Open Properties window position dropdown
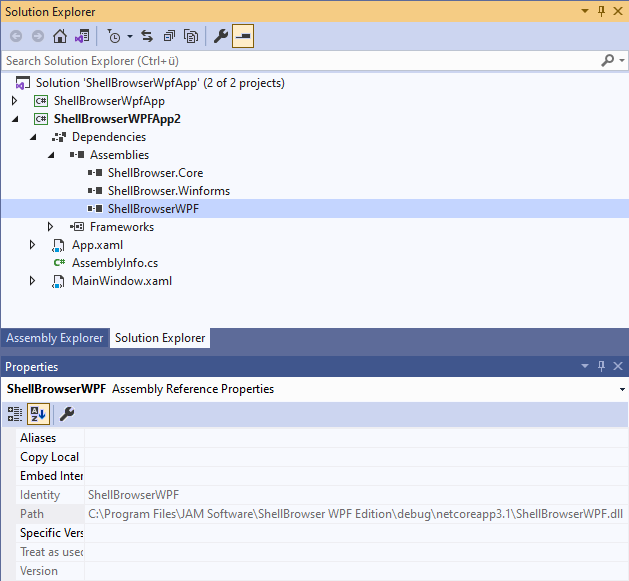 click(x=585, y=366)
